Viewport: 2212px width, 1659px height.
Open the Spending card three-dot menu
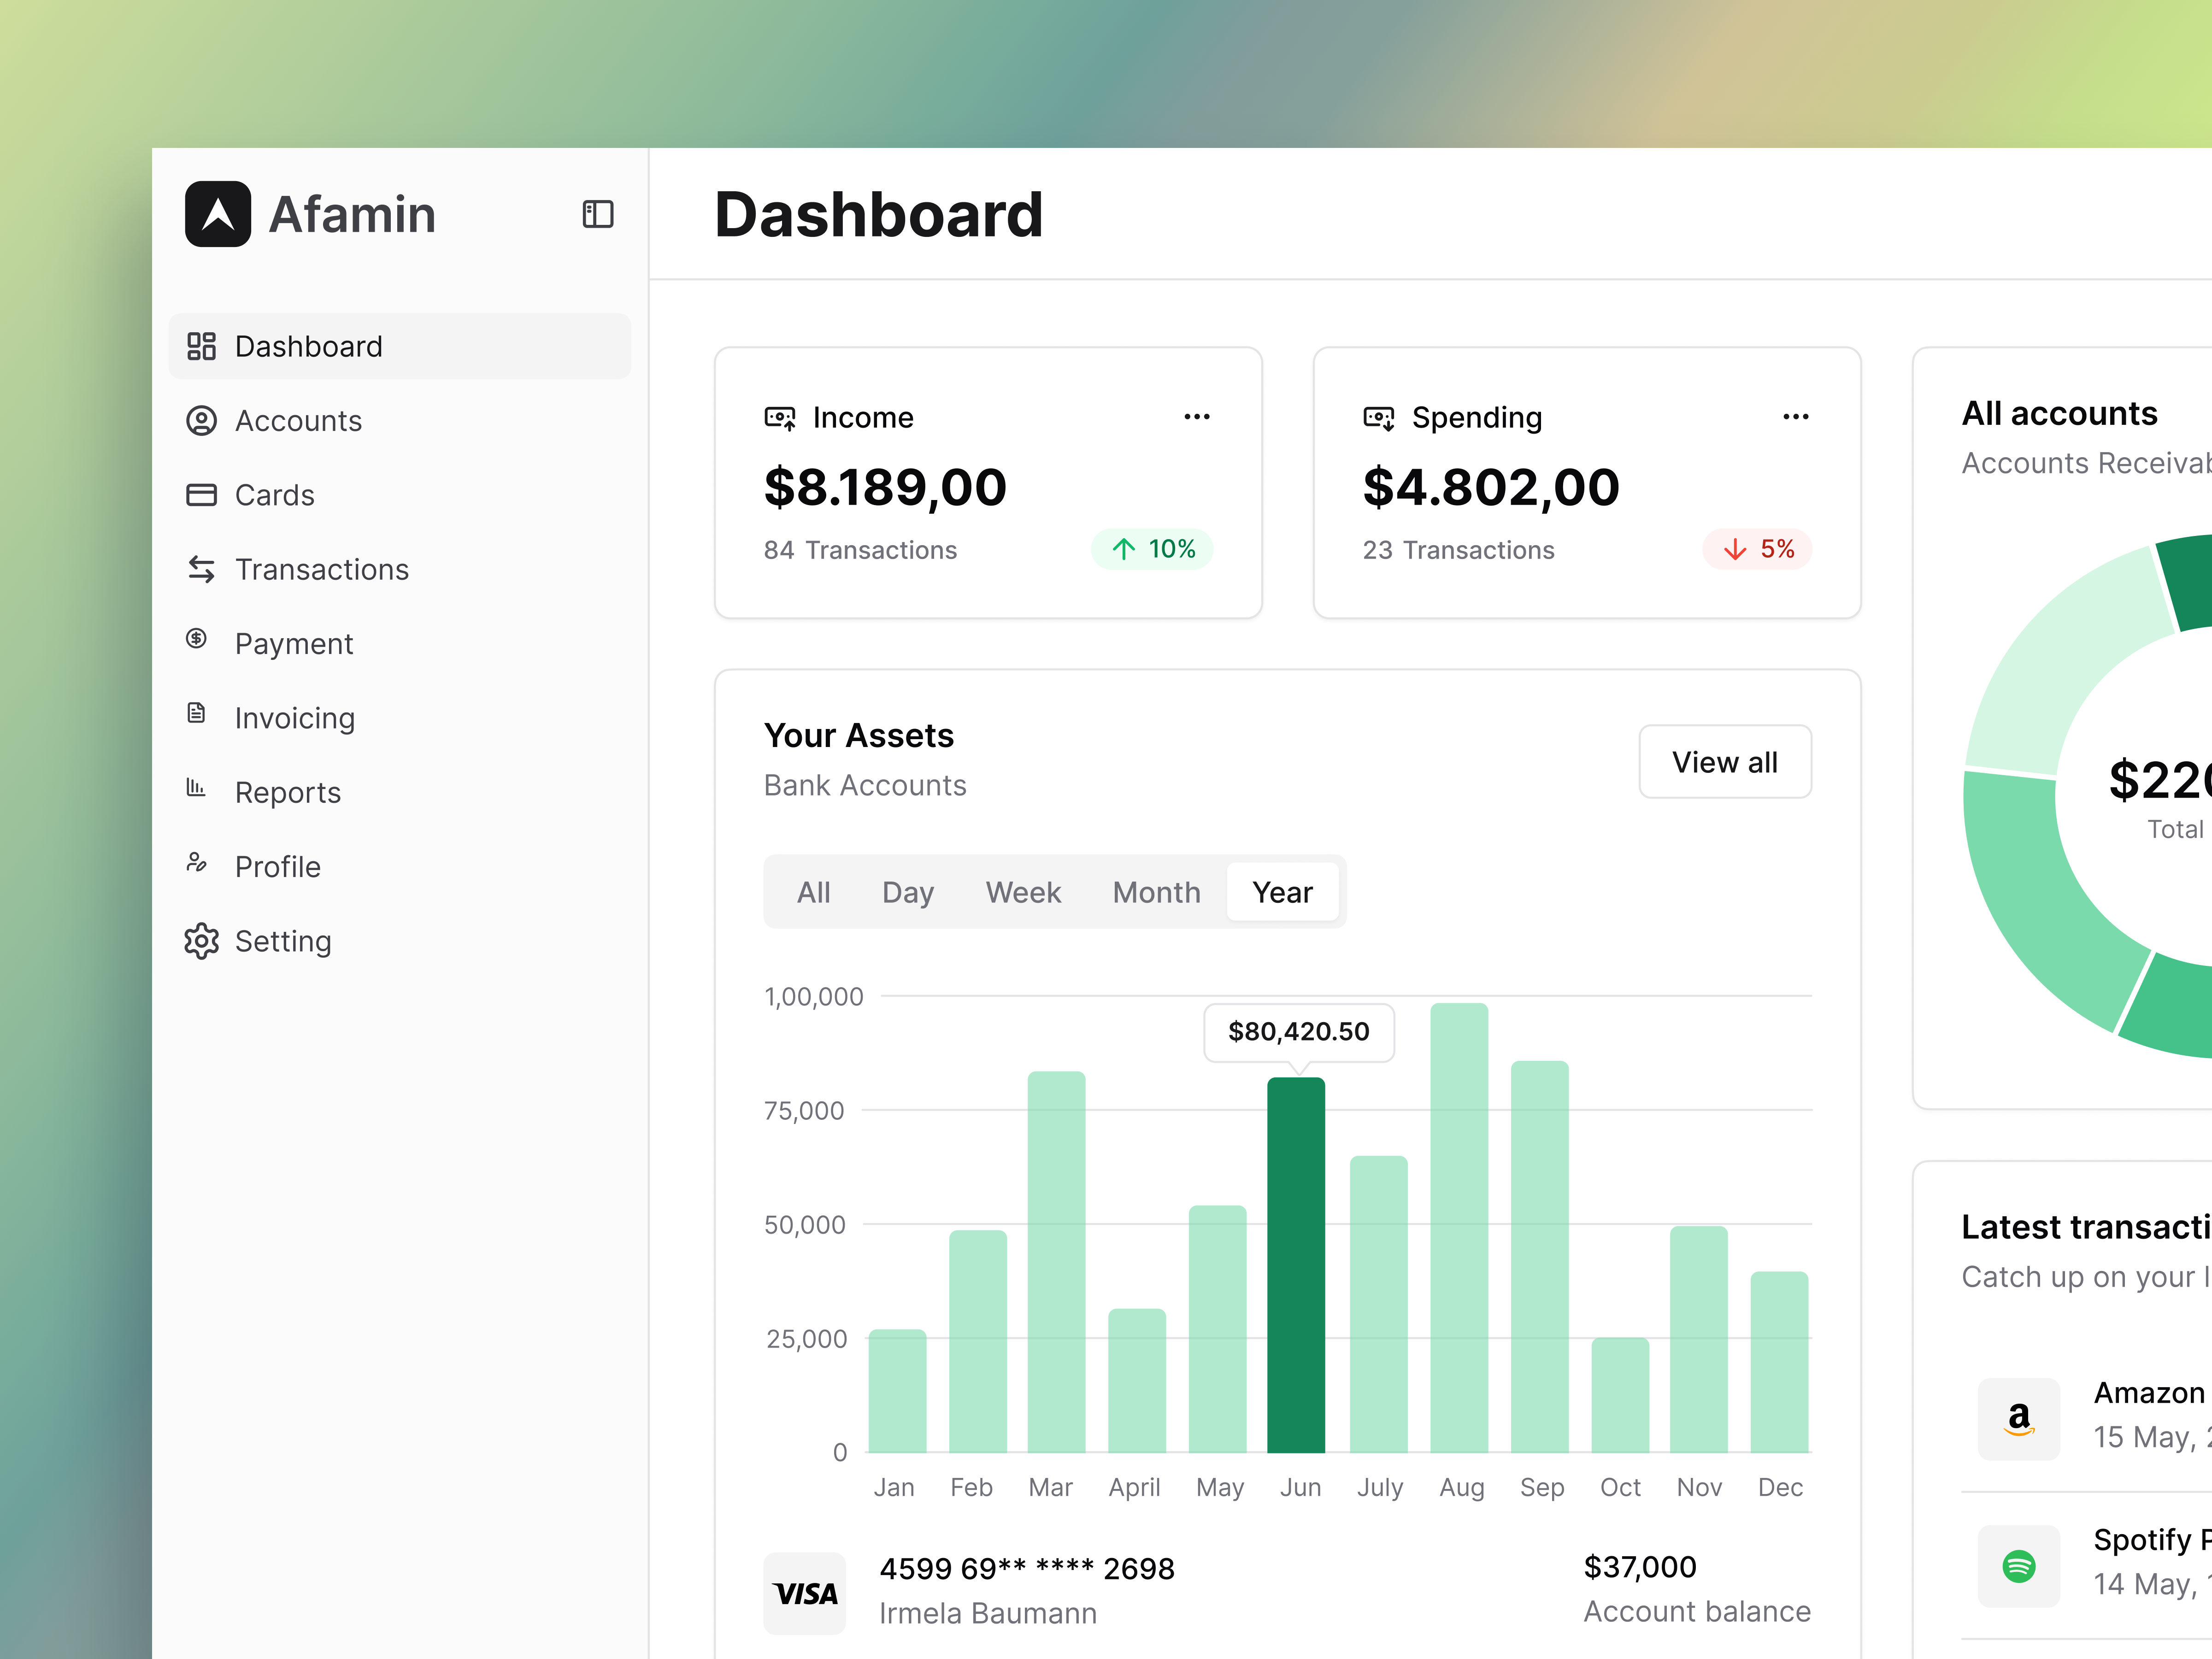[x=1796, y=417]
